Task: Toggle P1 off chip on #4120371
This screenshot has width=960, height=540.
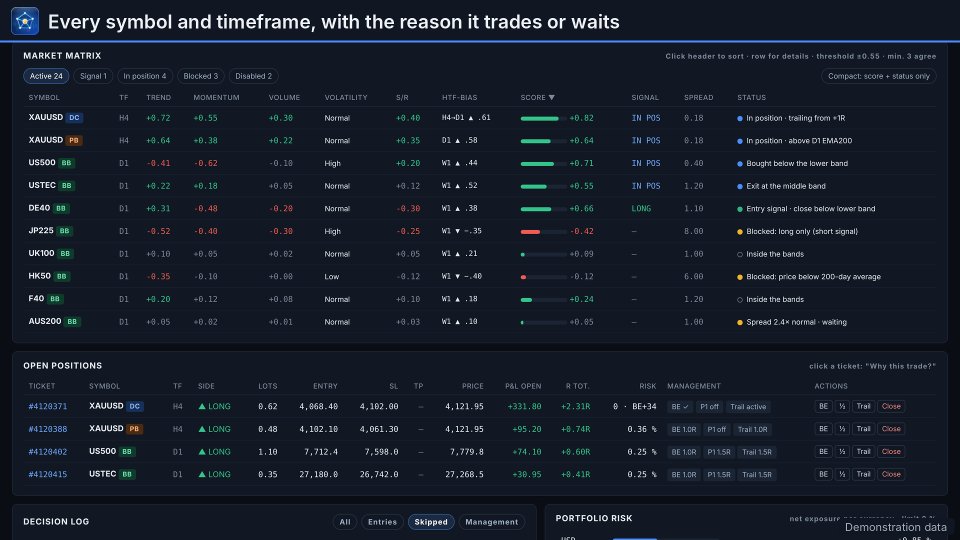Action: [x=709, y=407]
